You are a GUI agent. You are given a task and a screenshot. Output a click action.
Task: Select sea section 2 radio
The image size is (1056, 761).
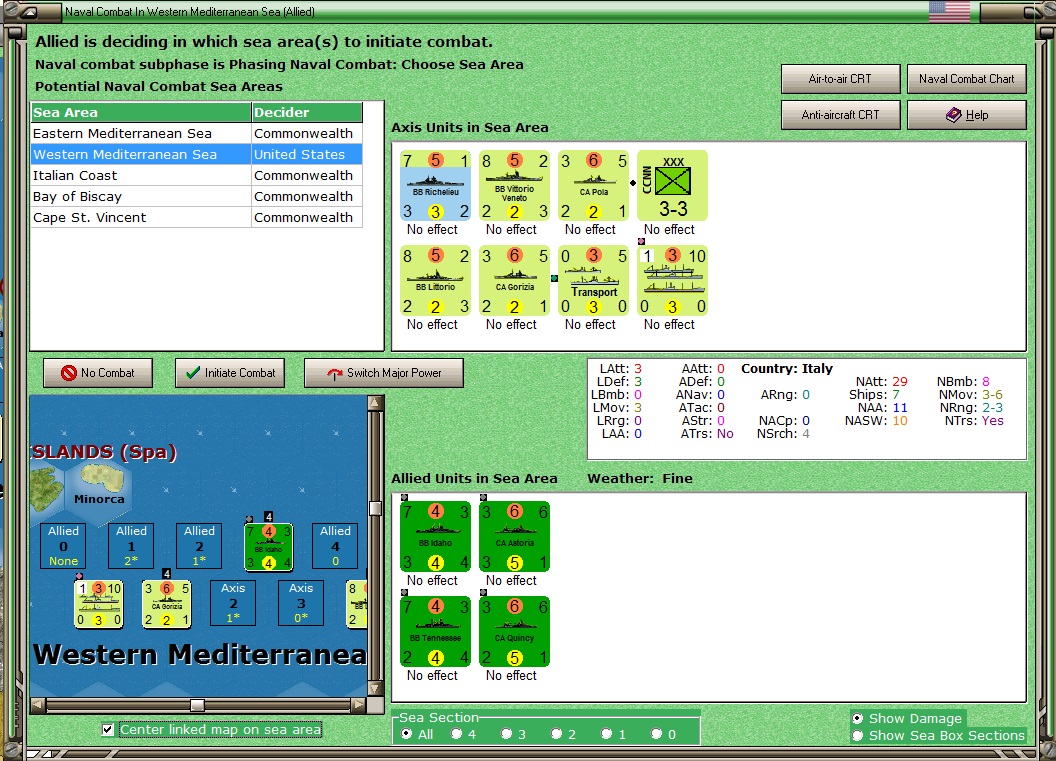click(x=556, y=734)
